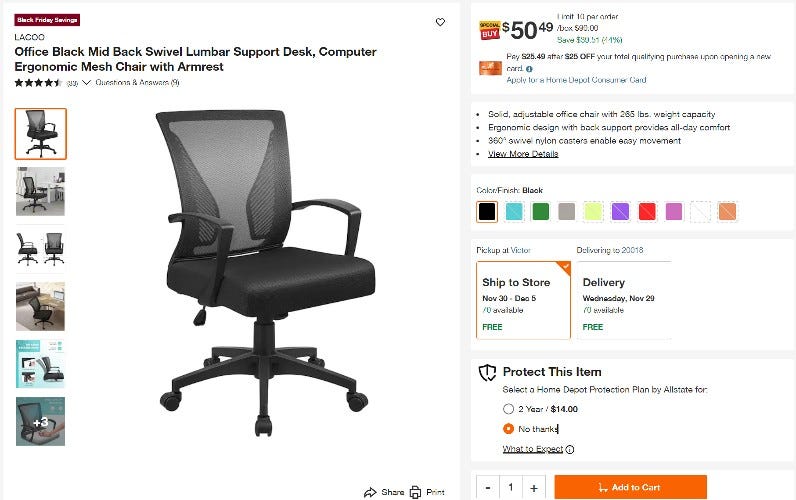Select the No thanks protection option
Viewport: 796px width, 500px height.
point(508,428)
